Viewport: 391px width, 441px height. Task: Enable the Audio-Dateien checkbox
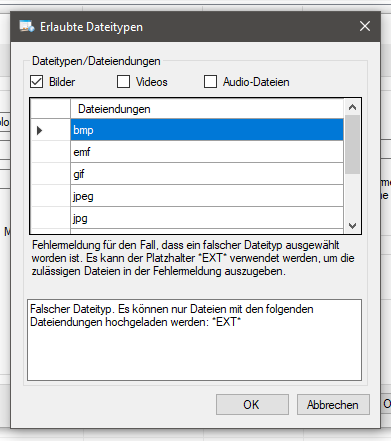tap(210, 82)
